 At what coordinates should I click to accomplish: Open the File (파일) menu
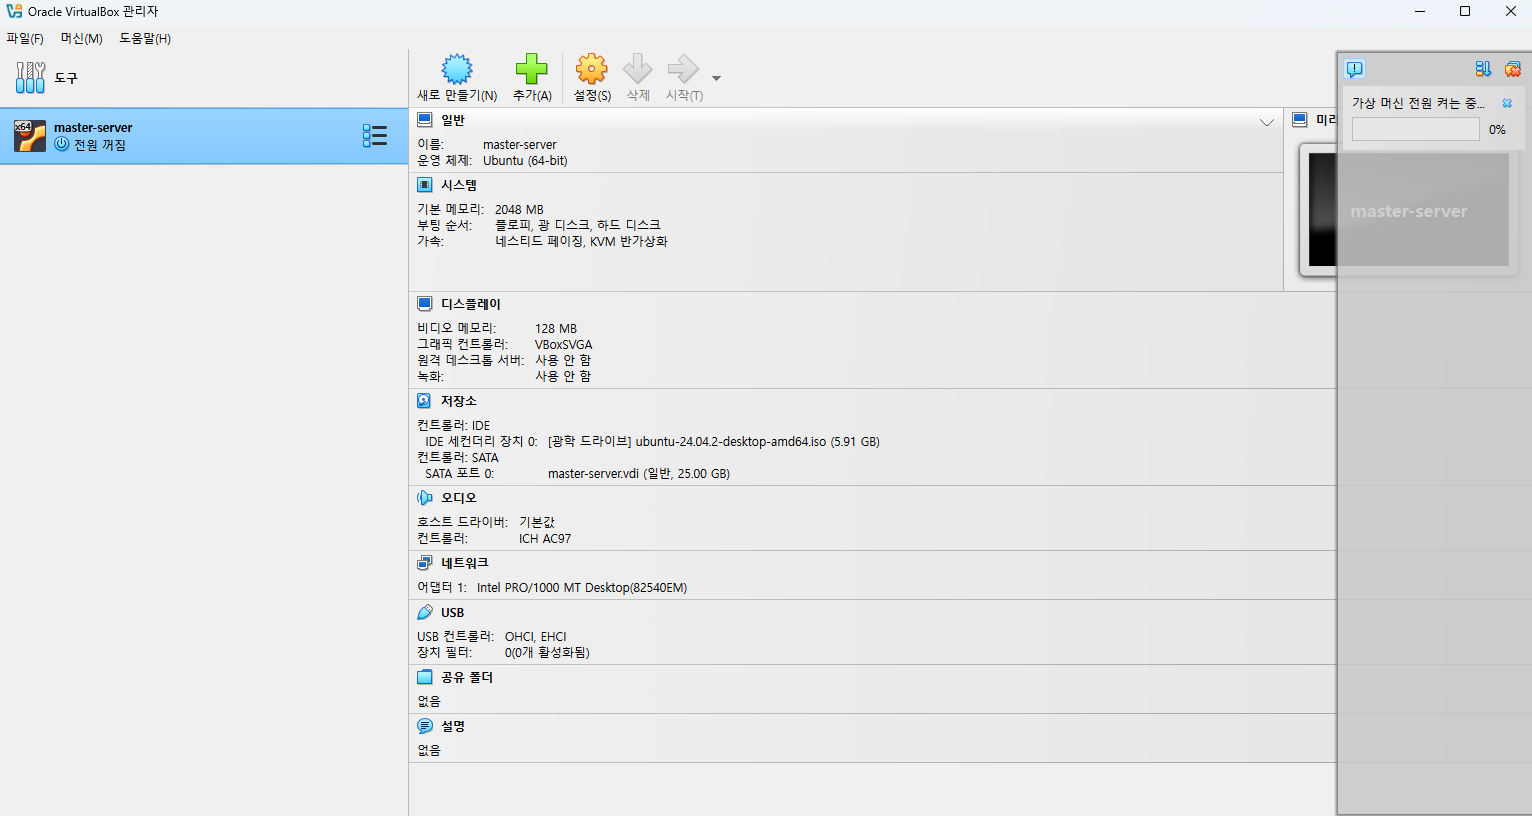click(25, 38)
